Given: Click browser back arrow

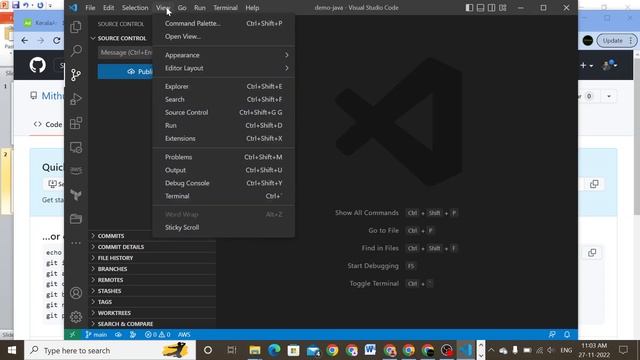Looking at the screenshot, I should click(x=24, y=40).
